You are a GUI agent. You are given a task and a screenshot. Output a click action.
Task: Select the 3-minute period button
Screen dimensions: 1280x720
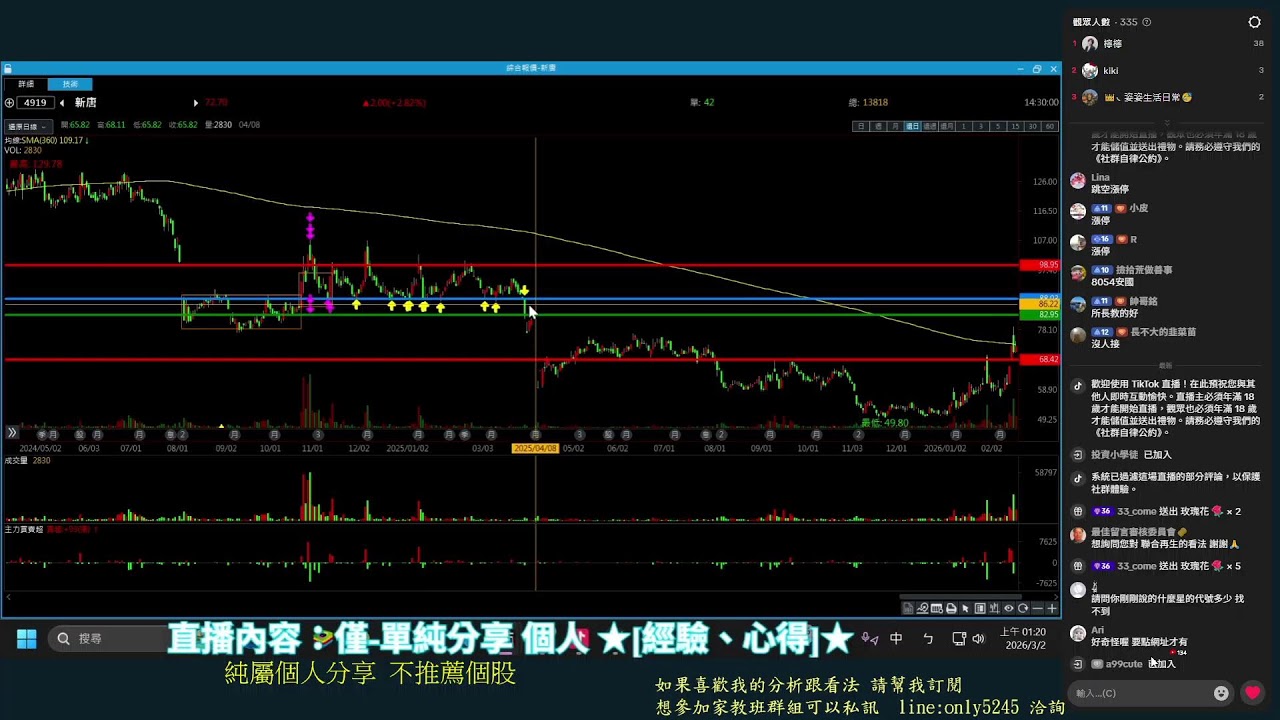coord(980,127)
